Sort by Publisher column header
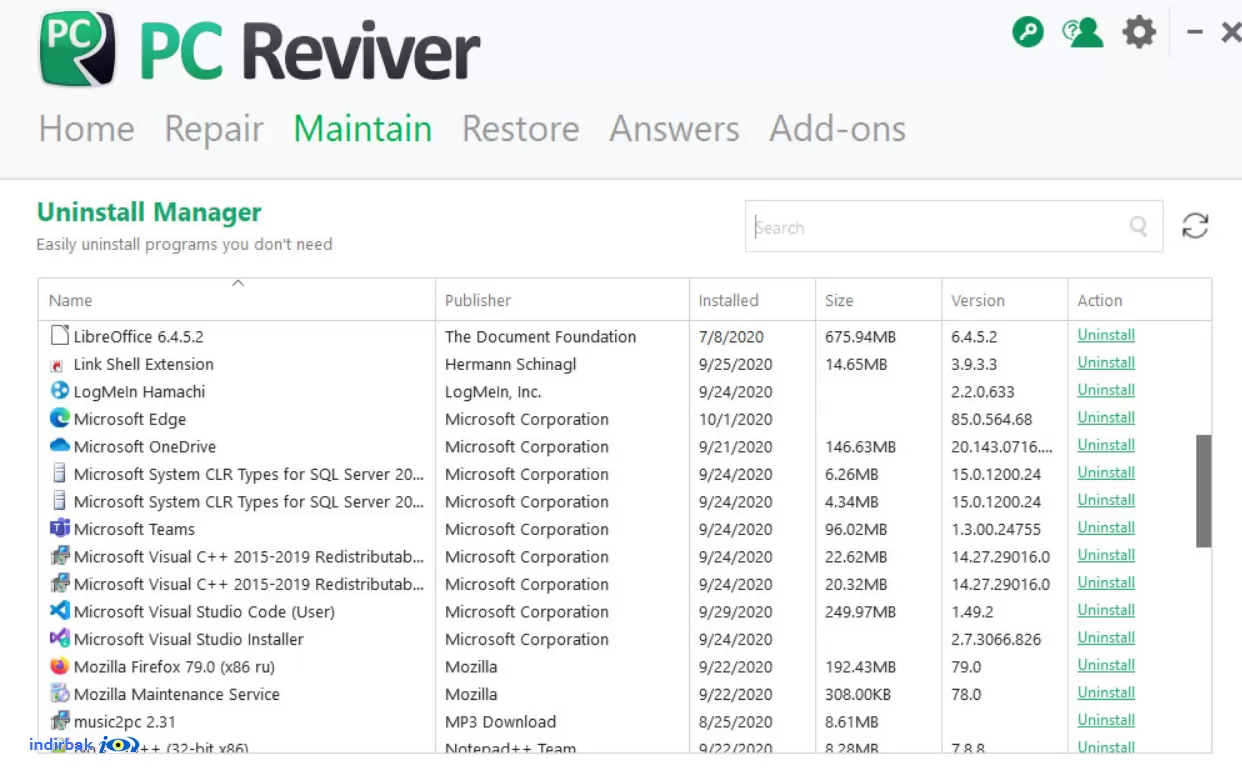1242x773 pixels. [562, 300]
